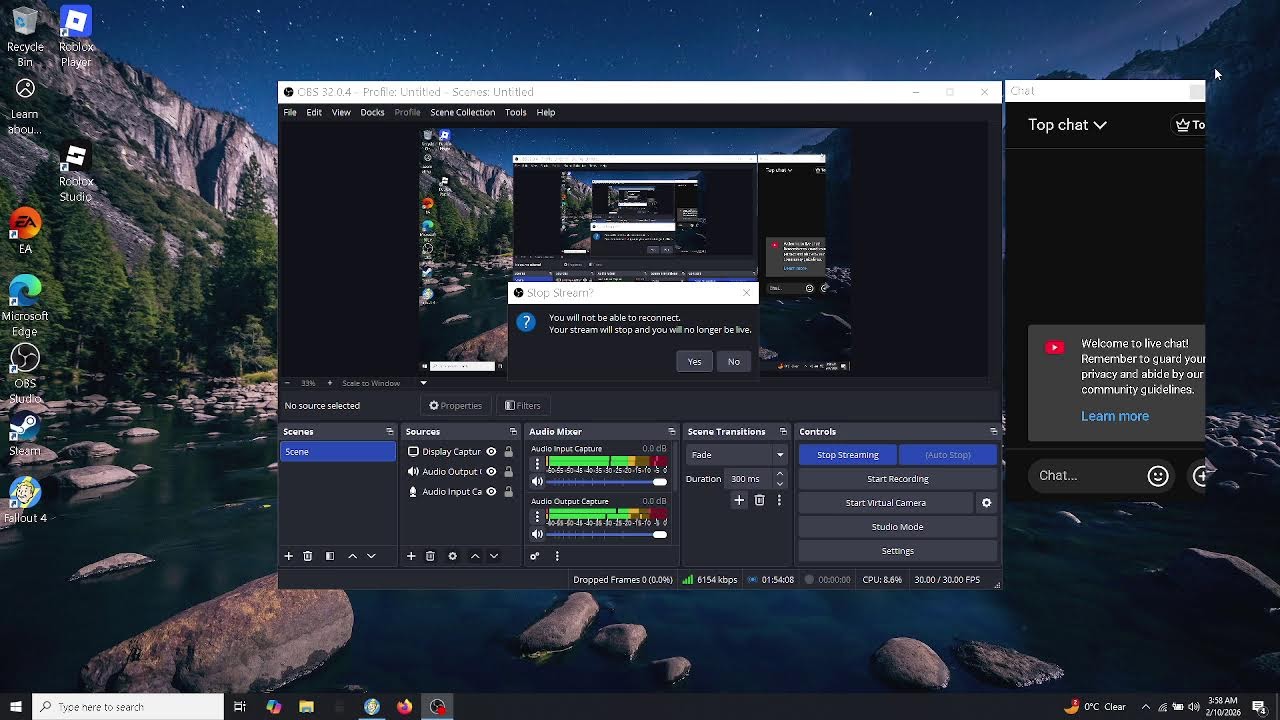
Task: Show hidden system tray icons
Action: click(1146, 707)
